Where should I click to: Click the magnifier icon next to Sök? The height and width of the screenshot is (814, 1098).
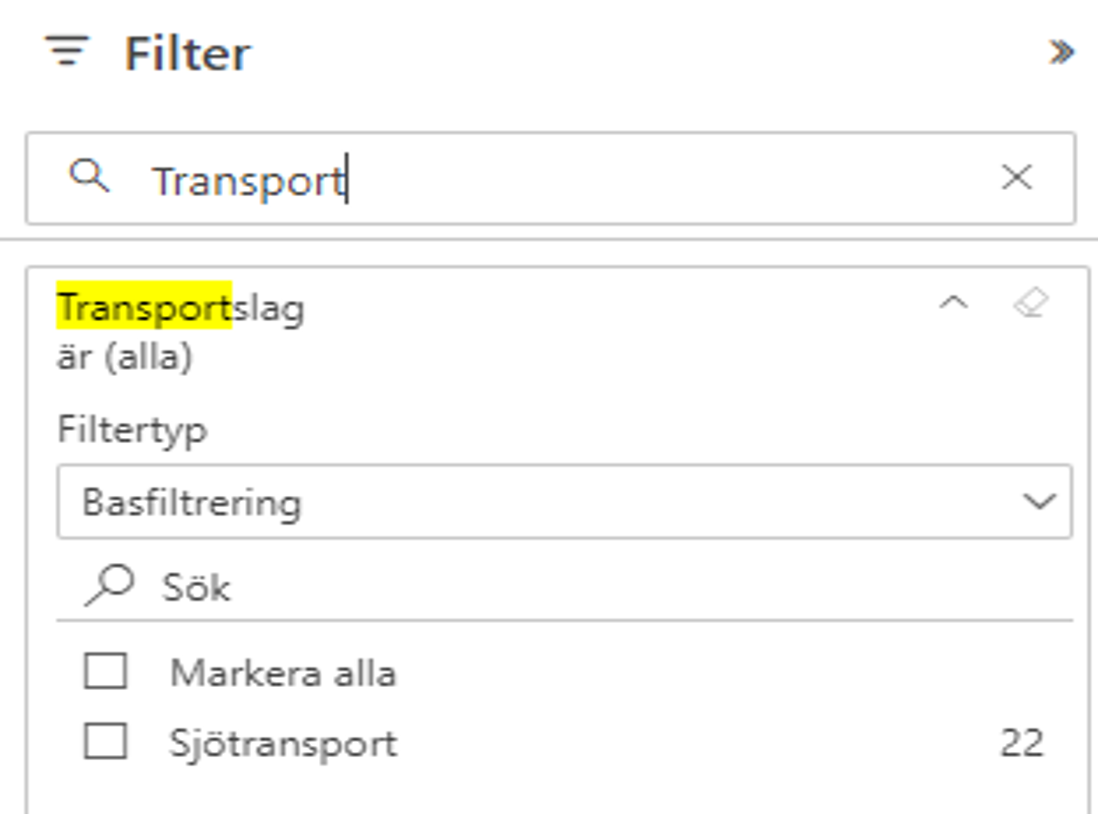[x=109, y=585]
